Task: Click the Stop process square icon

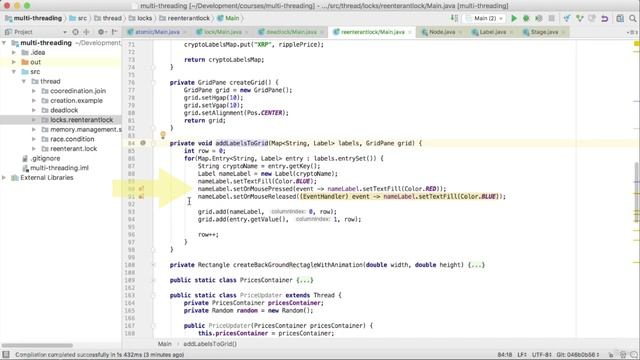Action: point(551,18)
